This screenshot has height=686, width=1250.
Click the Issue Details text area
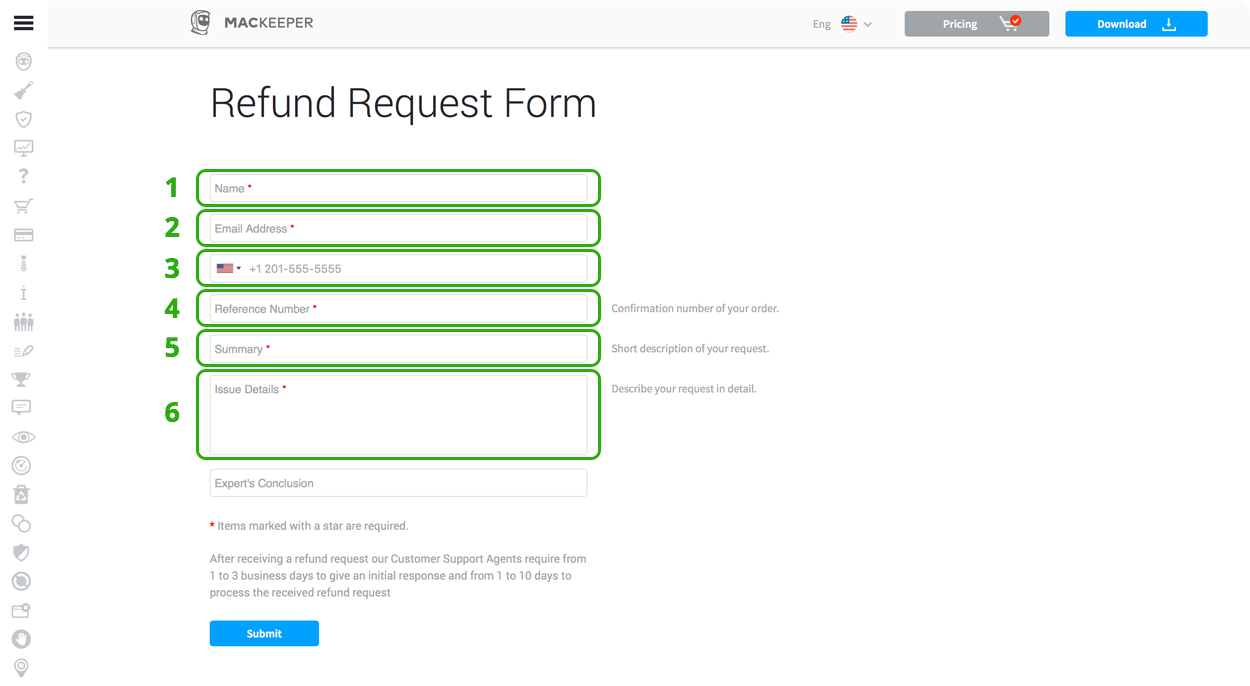pos(398,415)
